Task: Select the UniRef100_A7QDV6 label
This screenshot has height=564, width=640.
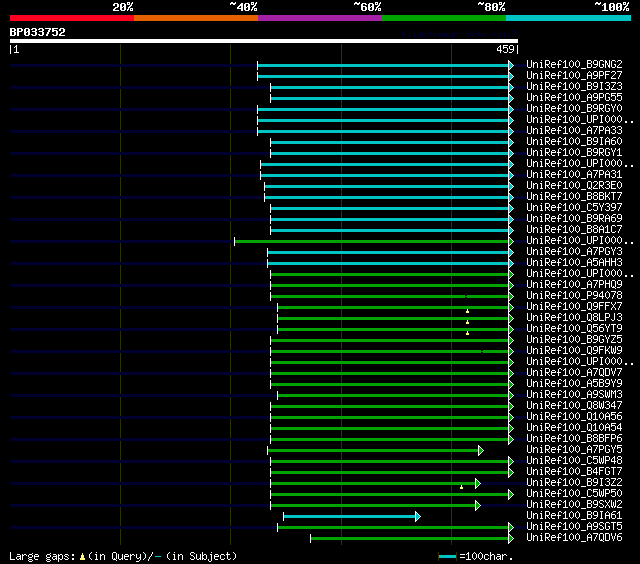Action: (x=574, y=538)
